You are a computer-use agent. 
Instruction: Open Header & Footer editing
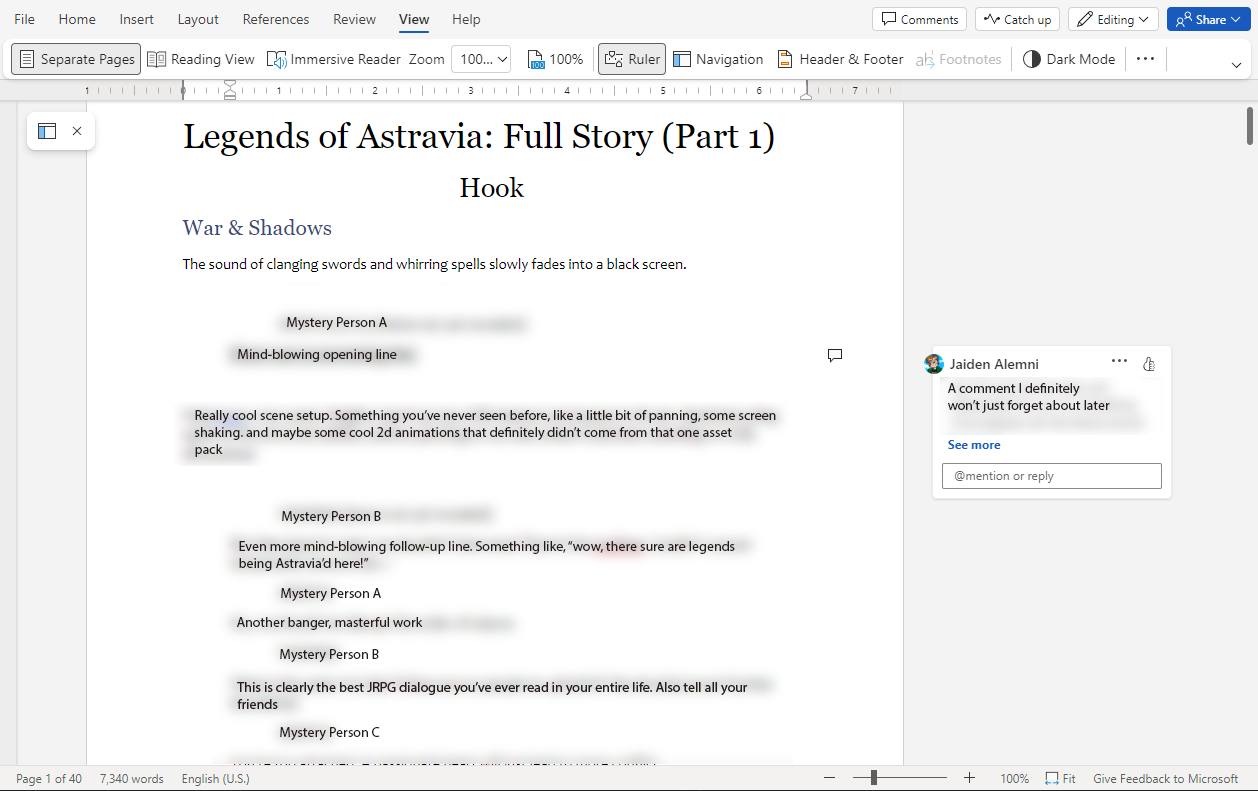(840, 59)
